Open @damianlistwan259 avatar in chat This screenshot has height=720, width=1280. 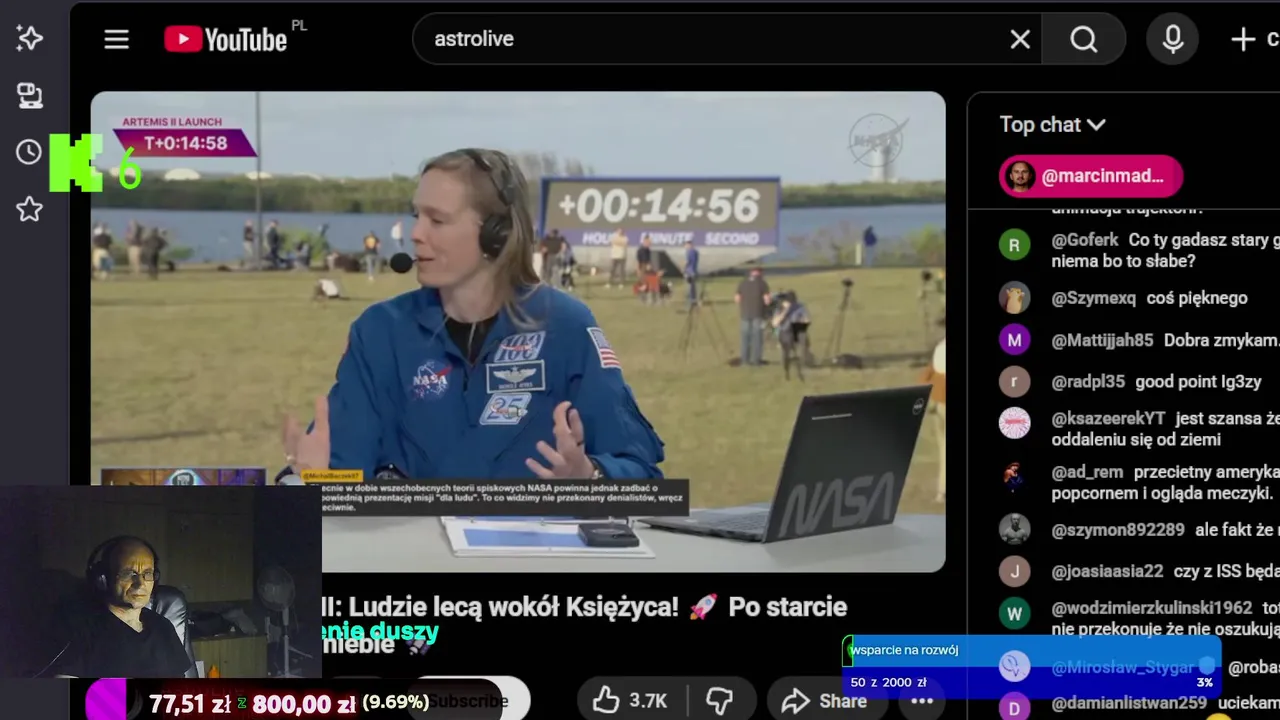pyautogui.click(x=1014, y=707)
